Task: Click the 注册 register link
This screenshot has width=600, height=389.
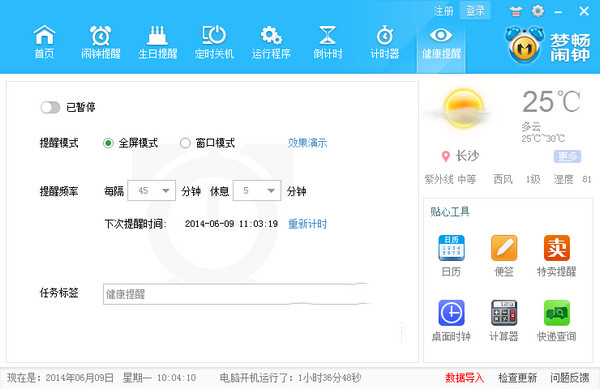Action: [443, 11]
